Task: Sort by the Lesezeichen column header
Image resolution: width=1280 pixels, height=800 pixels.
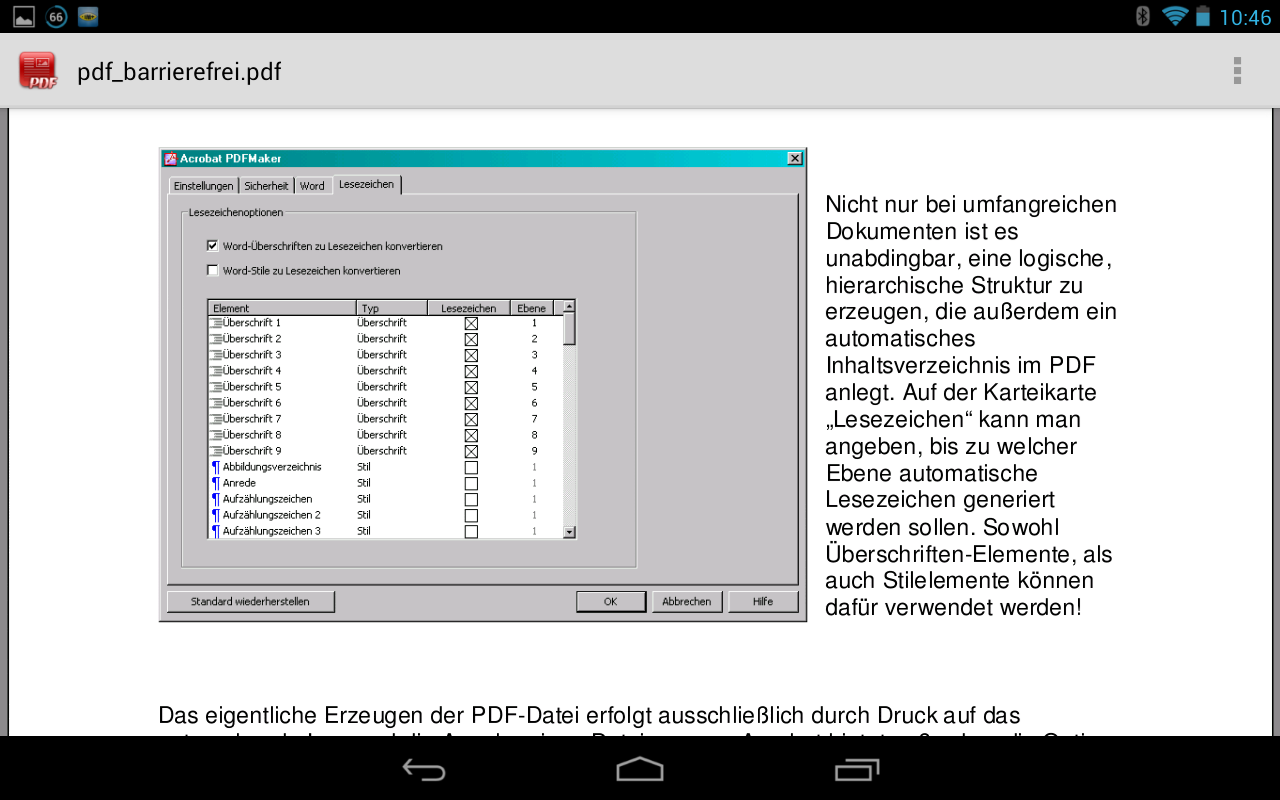Action: [x=469, y=308]
